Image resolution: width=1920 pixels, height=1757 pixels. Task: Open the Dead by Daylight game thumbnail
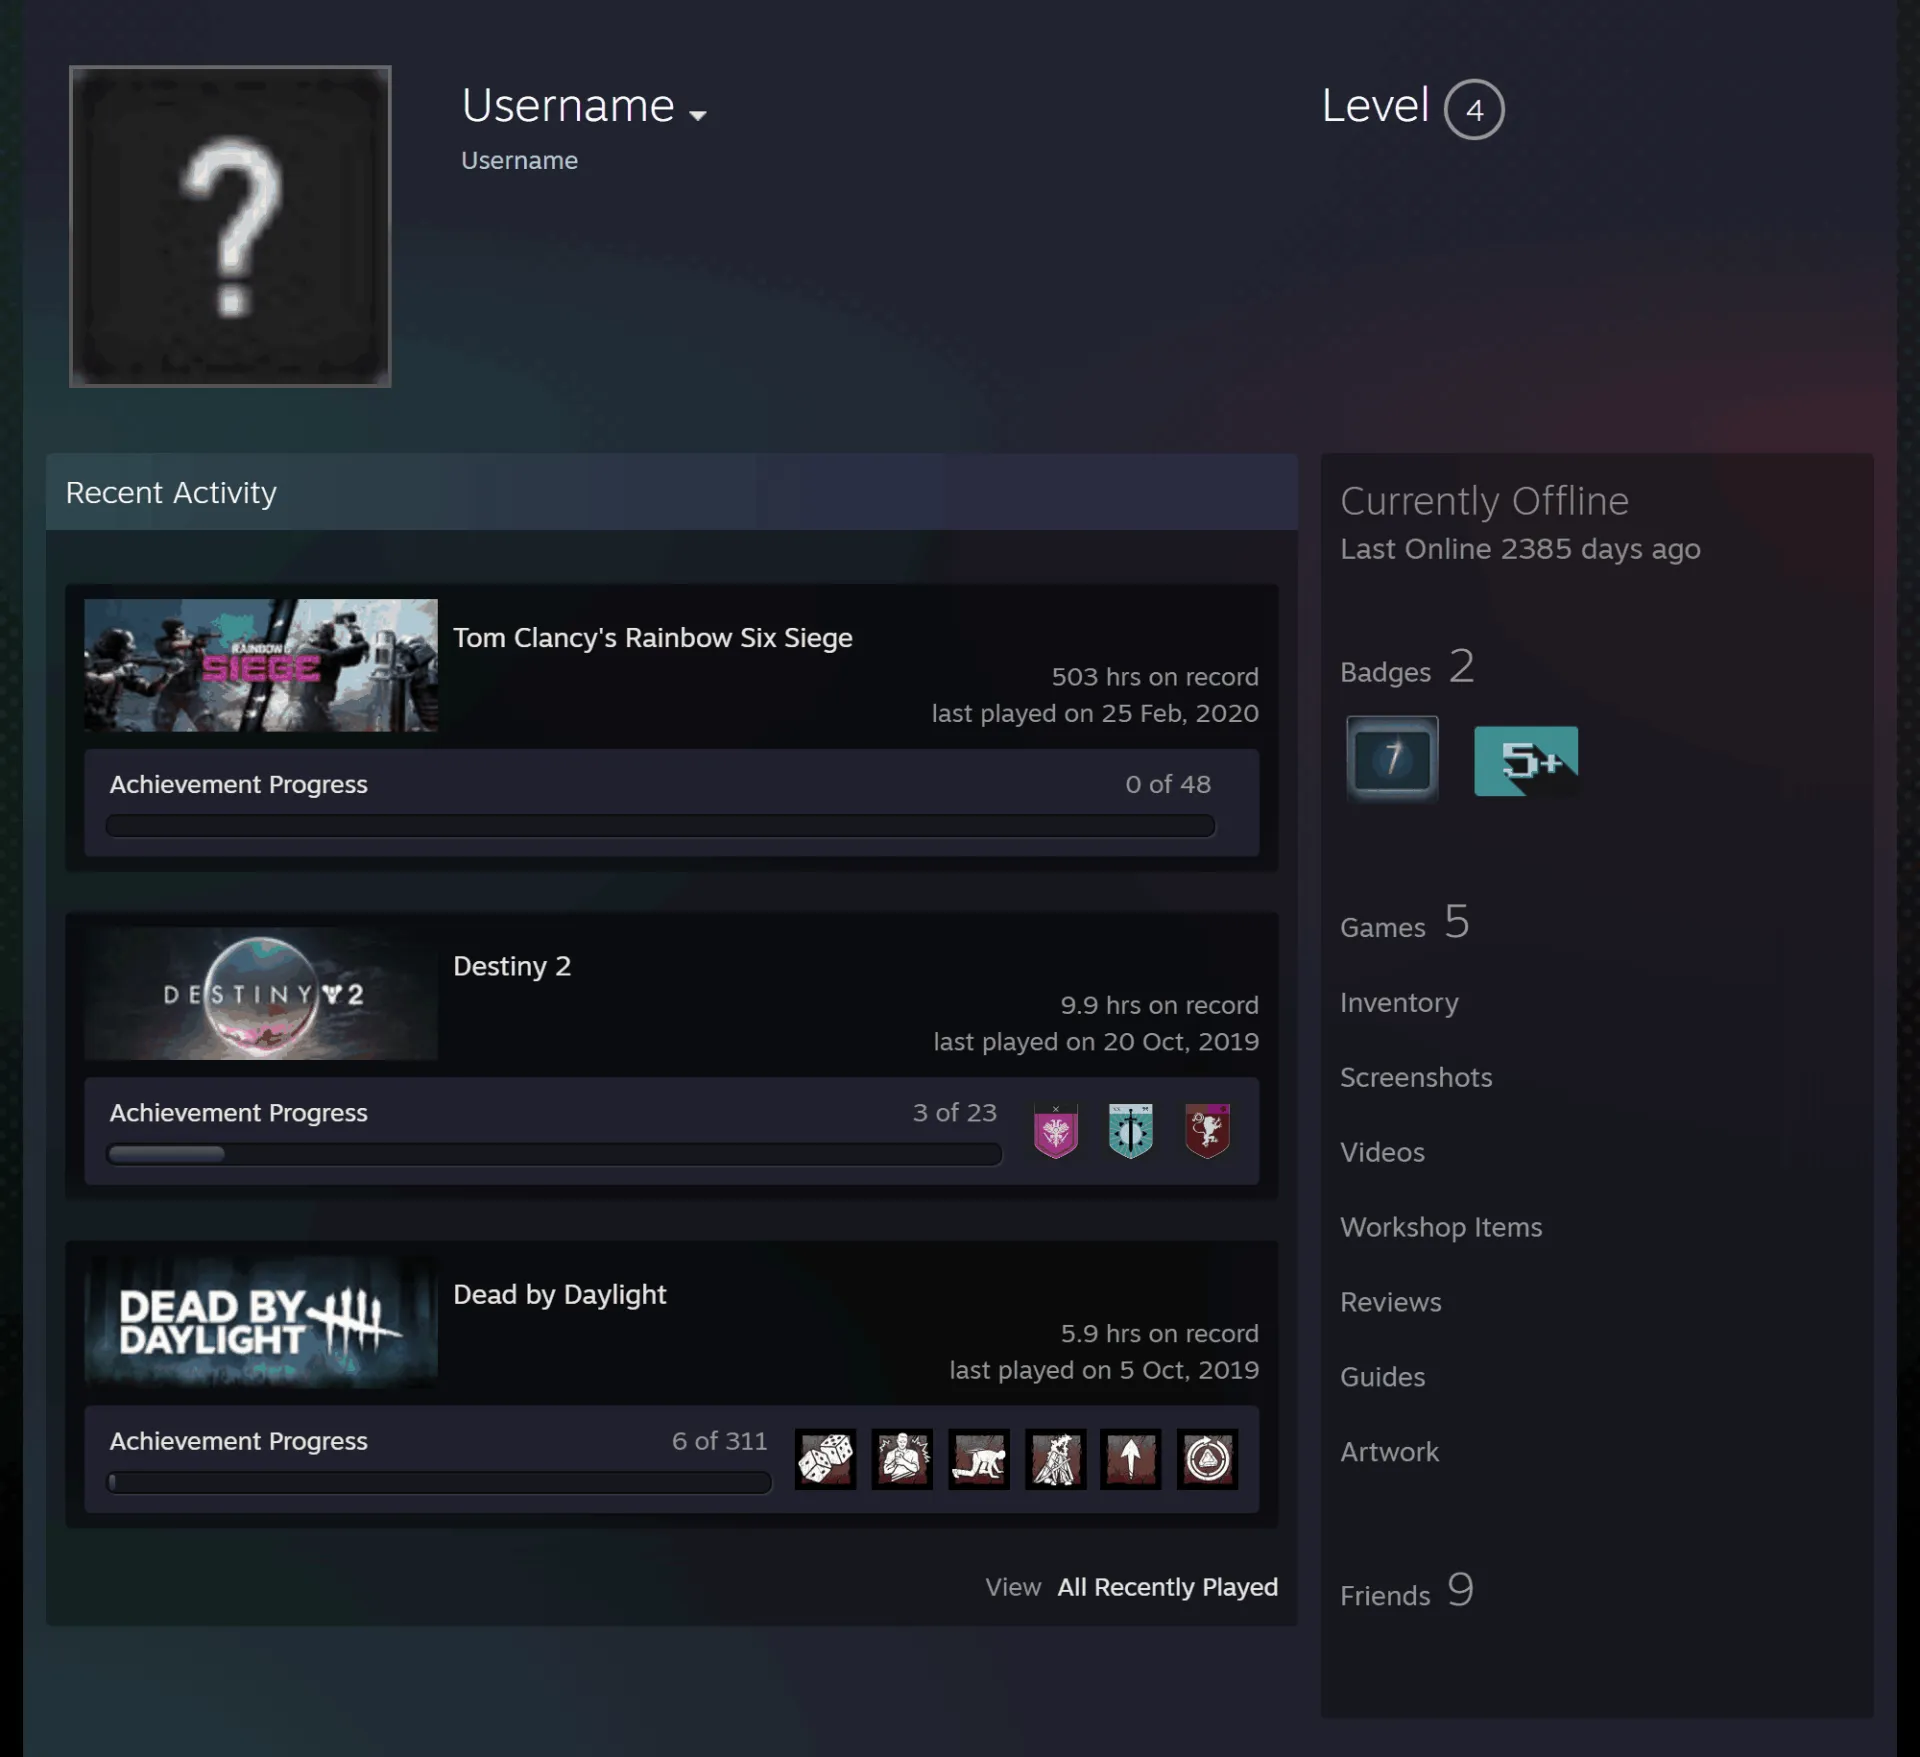261,1322
